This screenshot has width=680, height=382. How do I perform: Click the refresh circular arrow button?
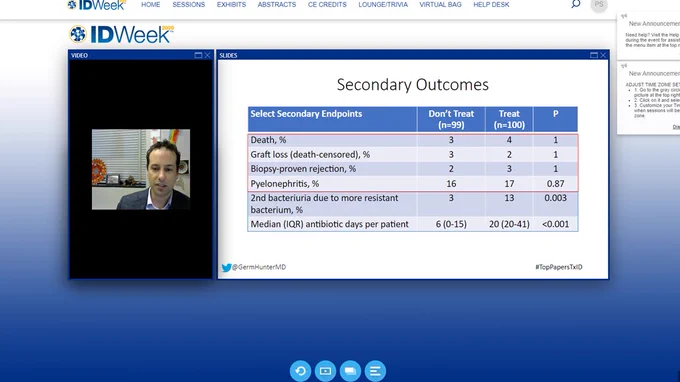tap(300, 371)
